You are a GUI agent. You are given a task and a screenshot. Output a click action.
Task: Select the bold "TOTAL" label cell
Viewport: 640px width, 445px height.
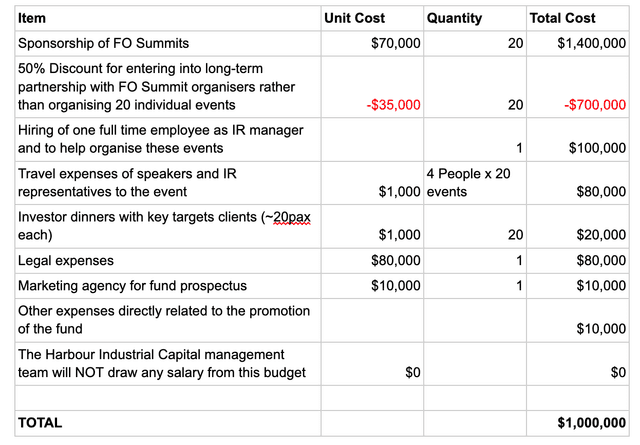[40, 423]
